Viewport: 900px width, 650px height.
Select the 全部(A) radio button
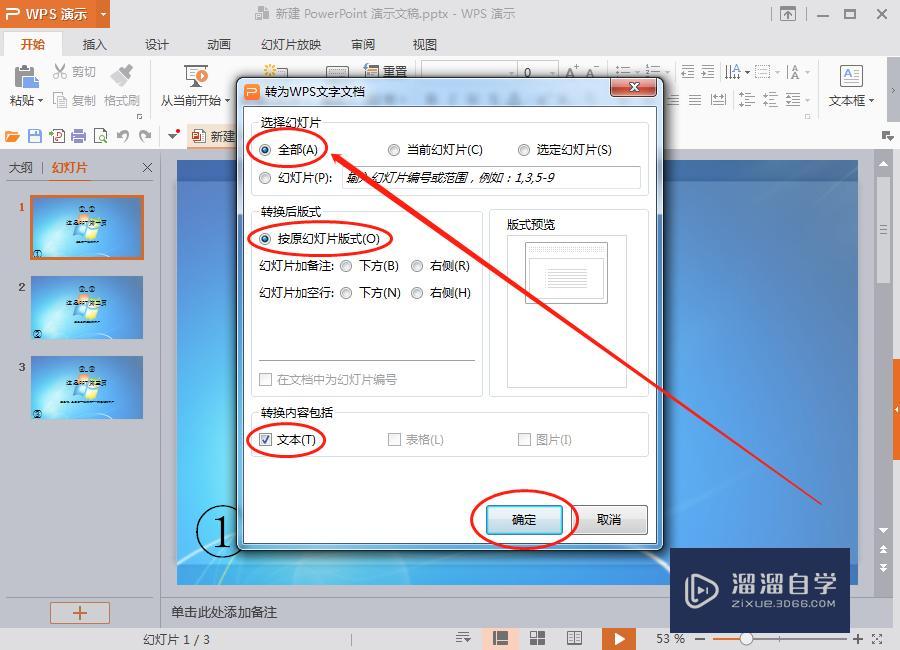(x=265, y=150)
